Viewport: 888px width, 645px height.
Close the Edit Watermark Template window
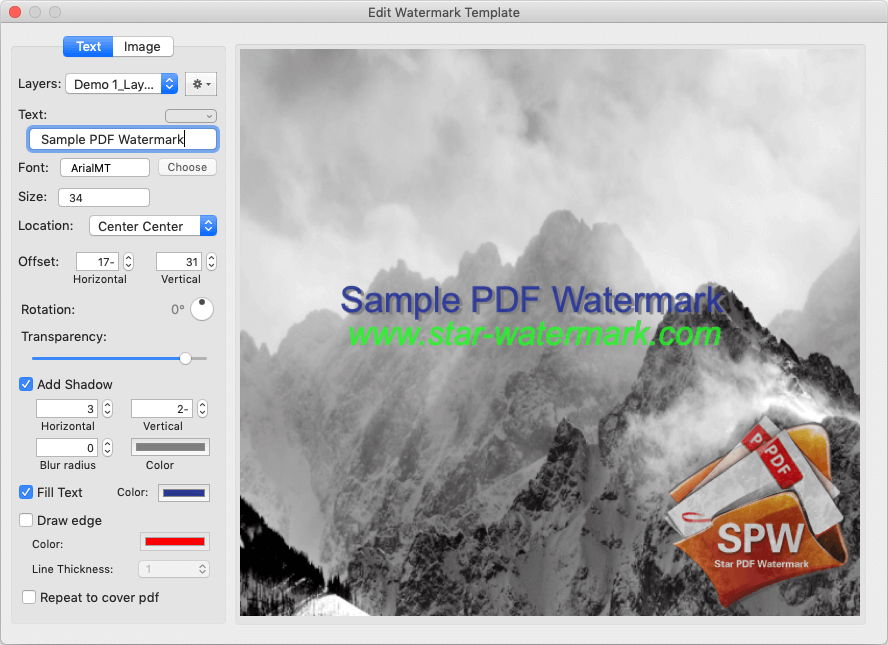[15, 12]
